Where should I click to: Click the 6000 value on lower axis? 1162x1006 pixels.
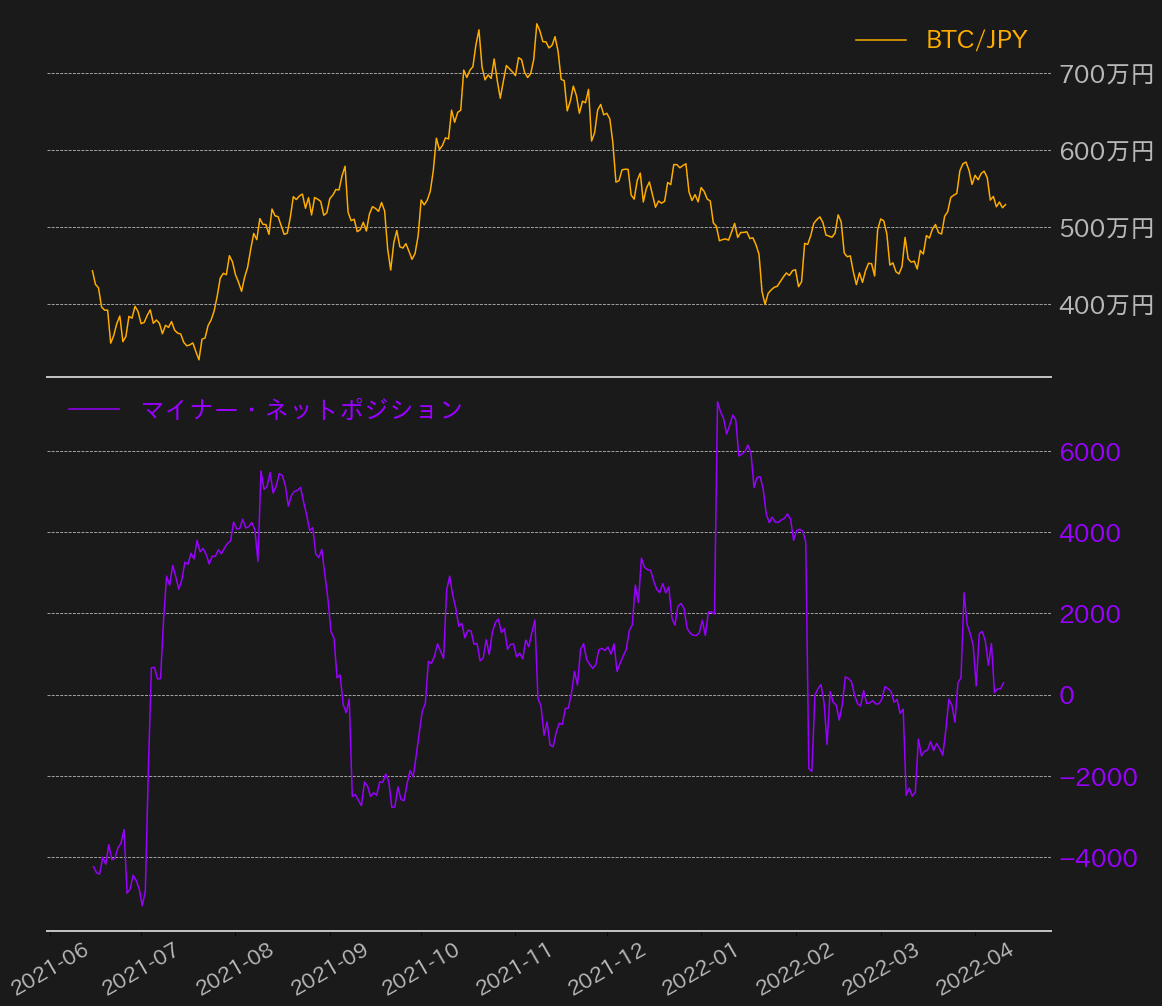pos(1090,452)
